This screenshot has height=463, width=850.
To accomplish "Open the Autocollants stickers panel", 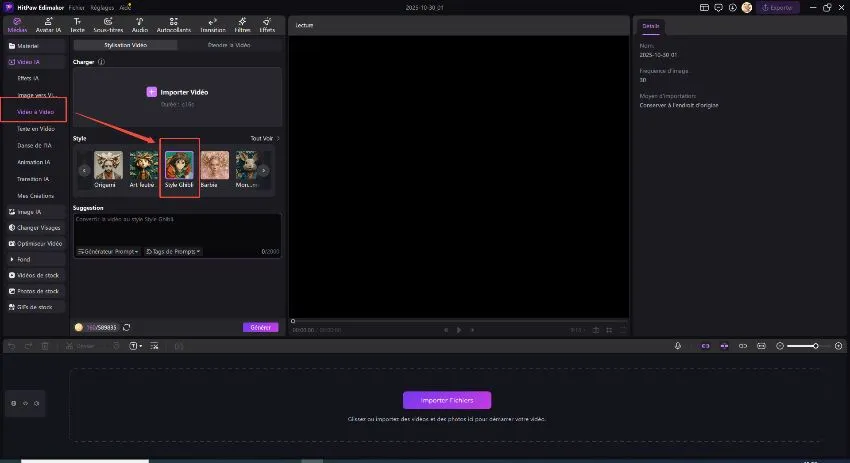I will pos(173,24).
